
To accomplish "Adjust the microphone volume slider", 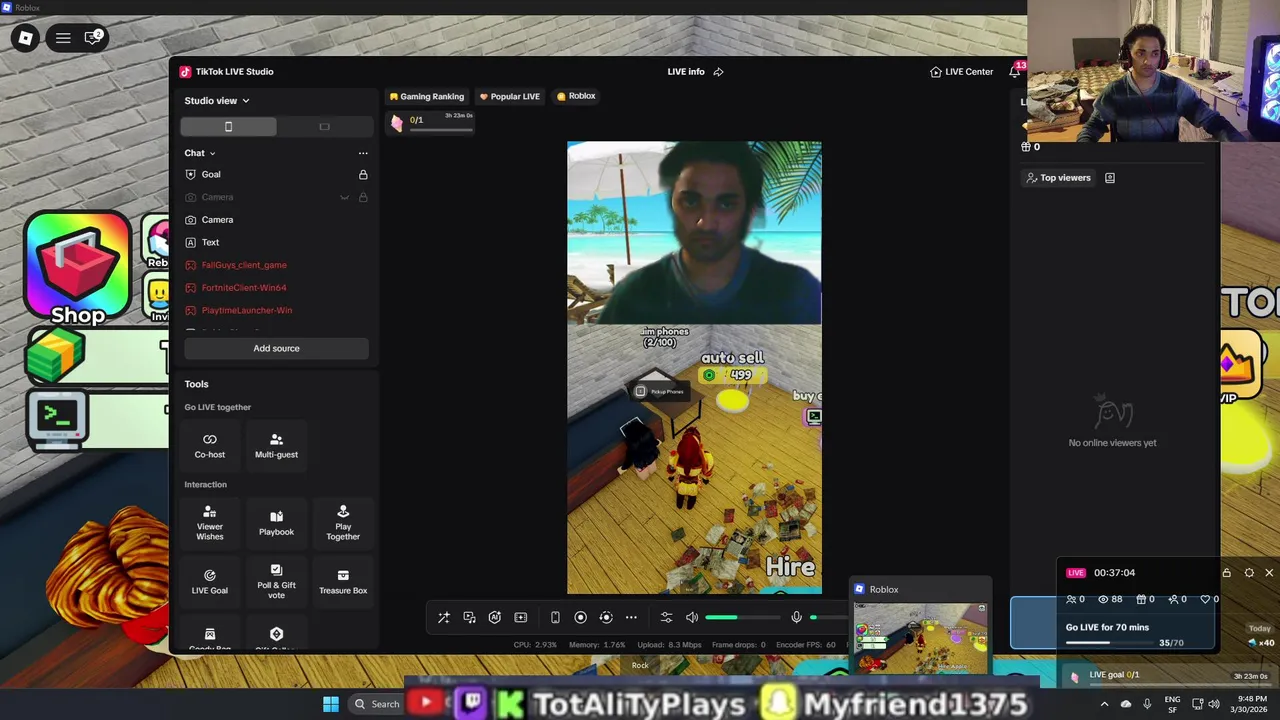I will [830, 618].
